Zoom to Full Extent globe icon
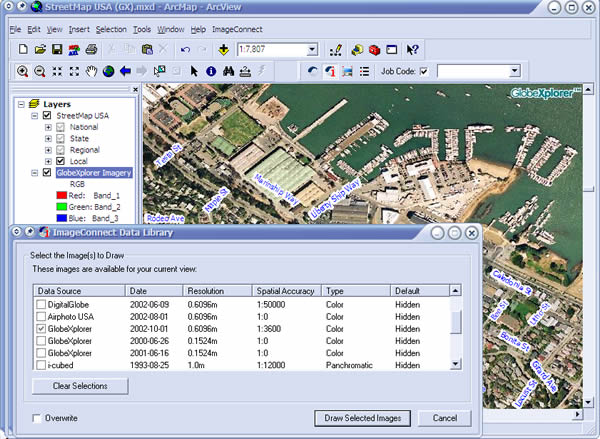Image resolution: width=600 pixels, height=439 pixels. pyautogui.click(x=108, y=71)
